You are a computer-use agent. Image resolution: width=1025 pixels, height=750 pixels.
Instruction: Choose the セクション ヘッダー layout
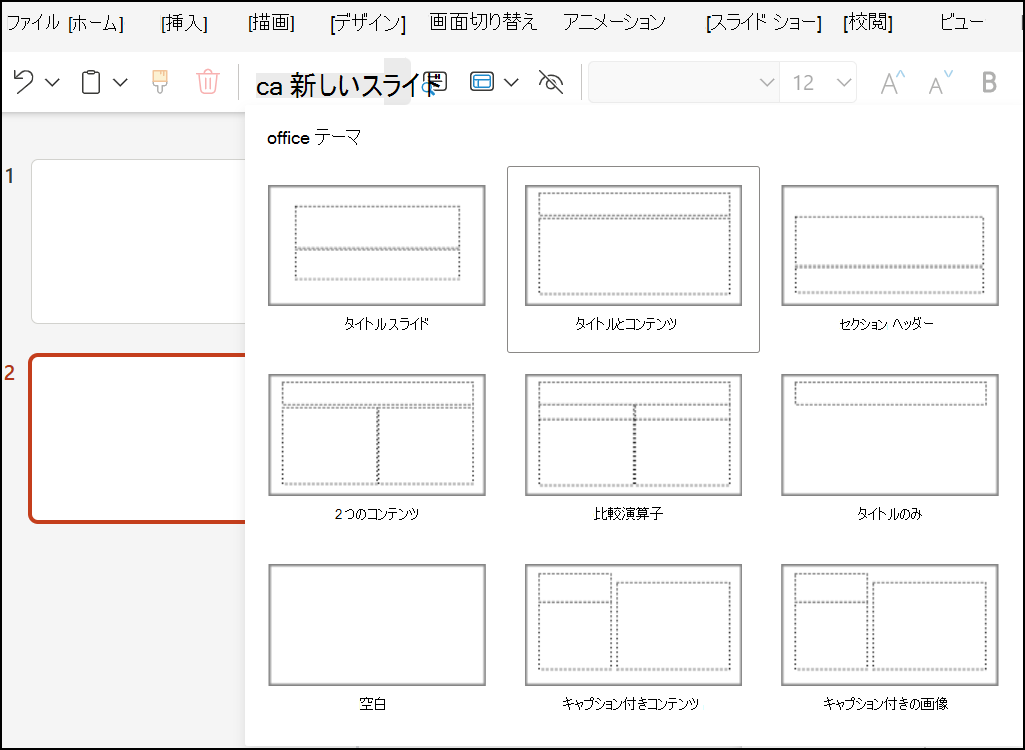(890, 260)
